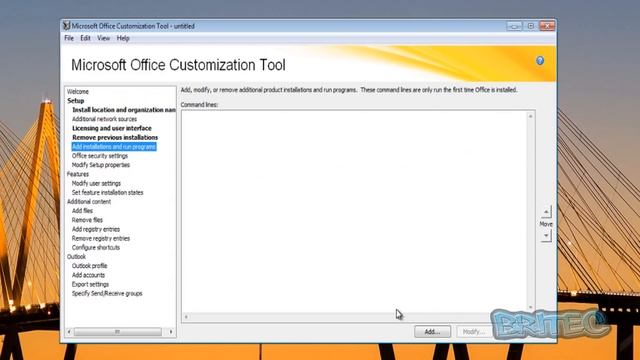Go to Install location and organization name

tap(124, 110)
